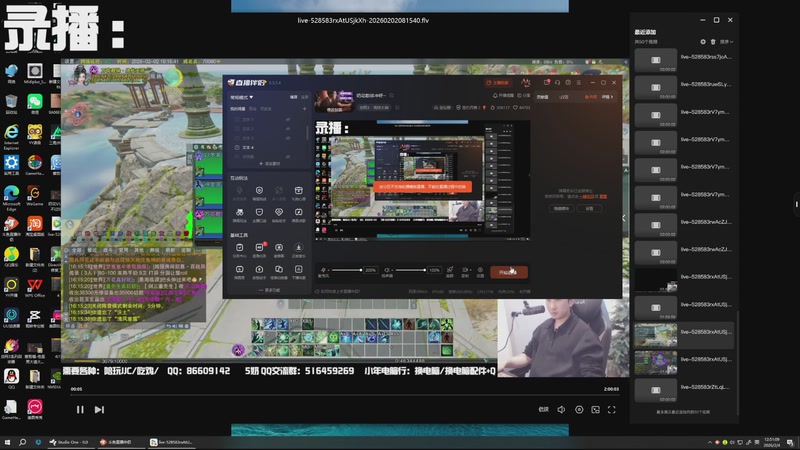
Task: Expand the system tray hidden icons chevron
Action: click(x=710, y=442)
